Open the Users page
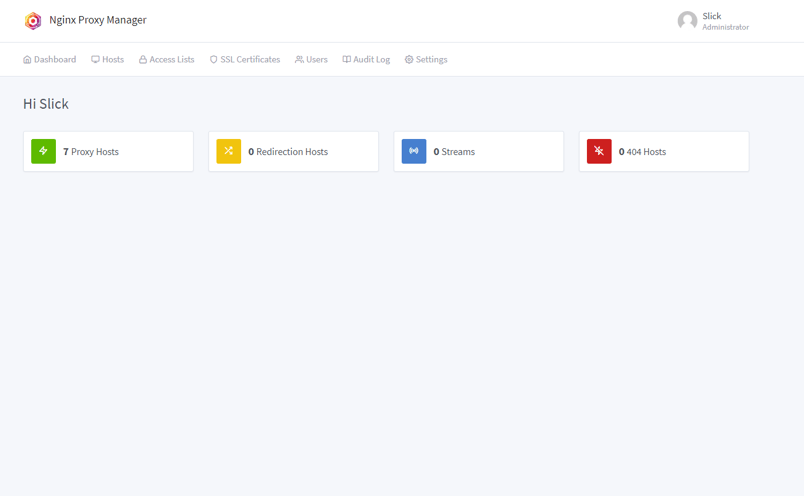The width and height of the screenshot is (804, 496). [x=311, y=59]
